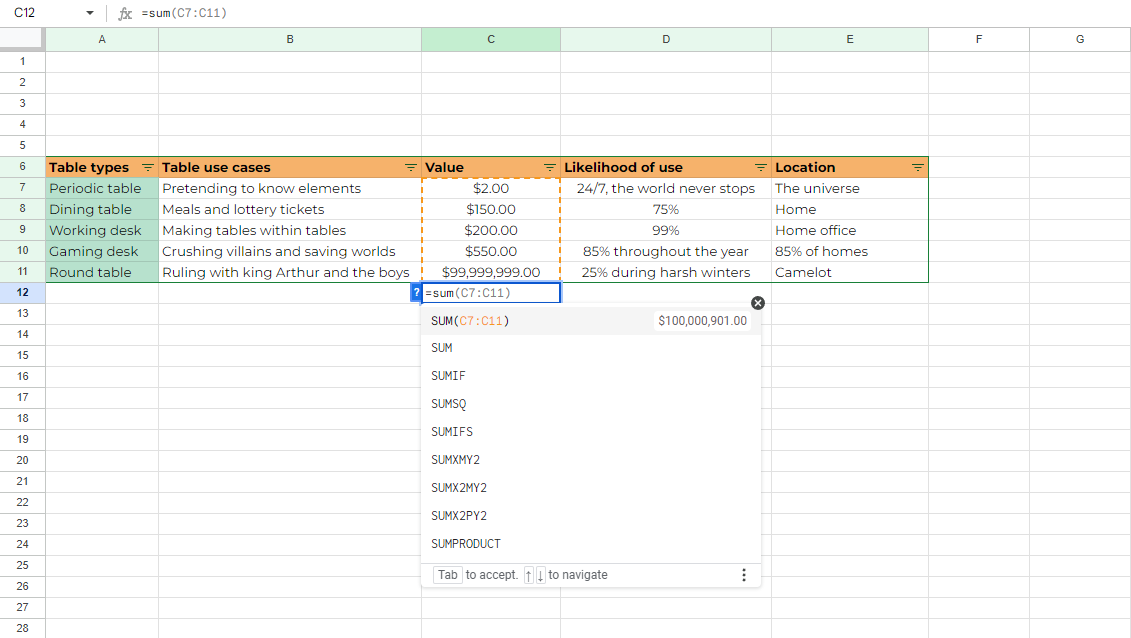Image resolution: width=1131 pixels, height=638 pixels.
Task: Choose SUMX2MY2 from the function list
Action: pos(590,488)
